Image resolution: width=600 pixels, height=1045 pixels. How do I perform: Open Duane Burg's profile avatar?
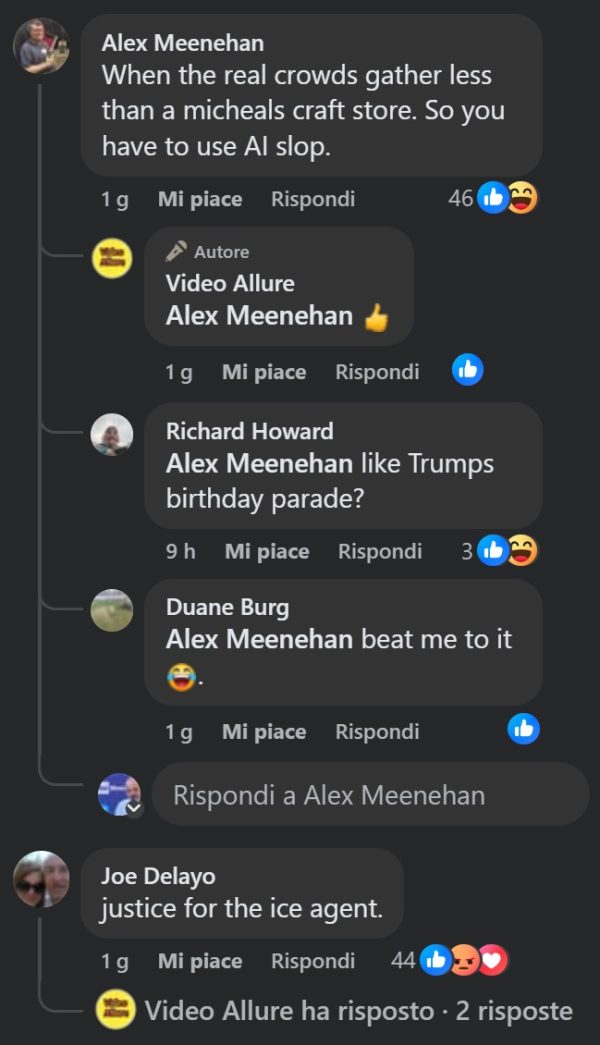click(112, 610)
